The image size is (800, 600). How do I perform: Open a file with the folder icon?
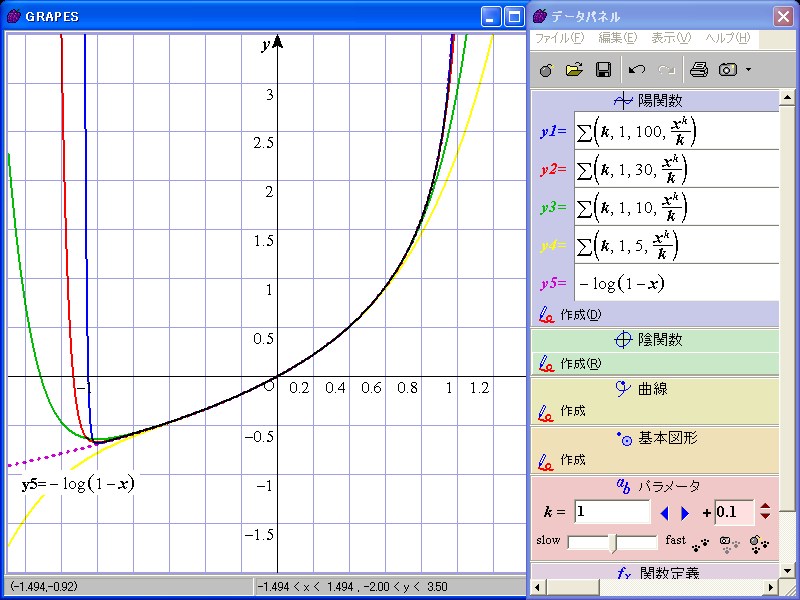574,70
